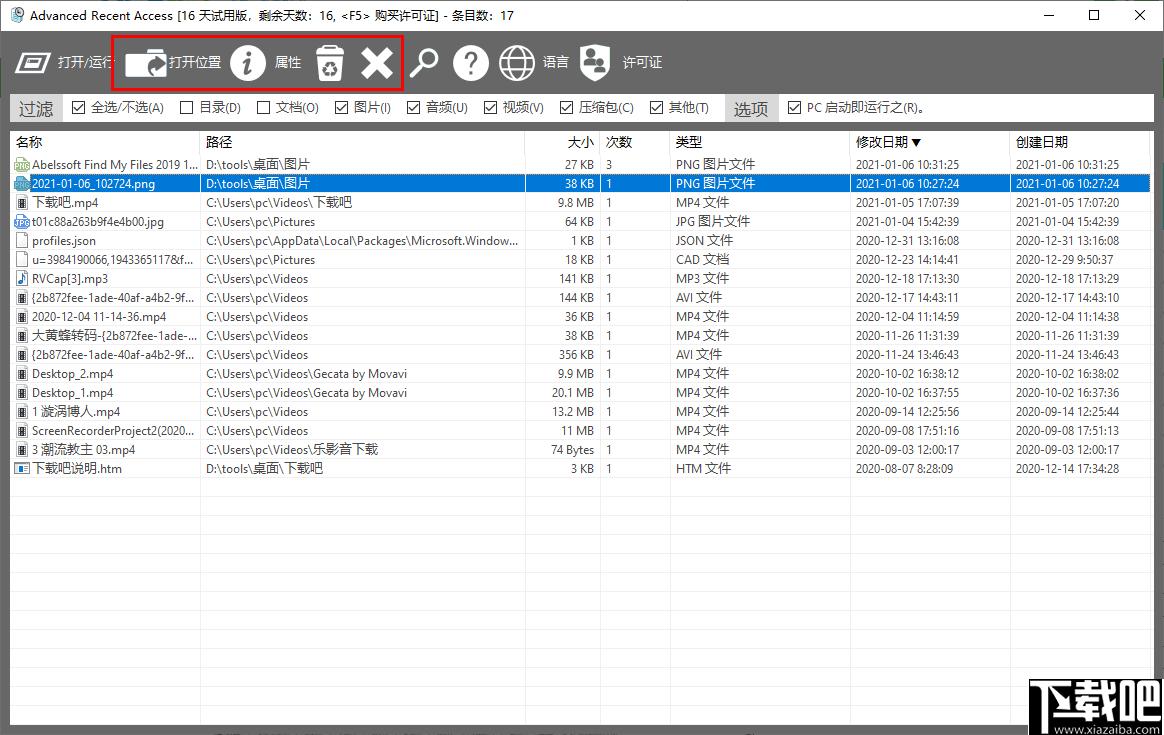
Task: Sort by 修改日期 column header
Action: coord(929,142)
